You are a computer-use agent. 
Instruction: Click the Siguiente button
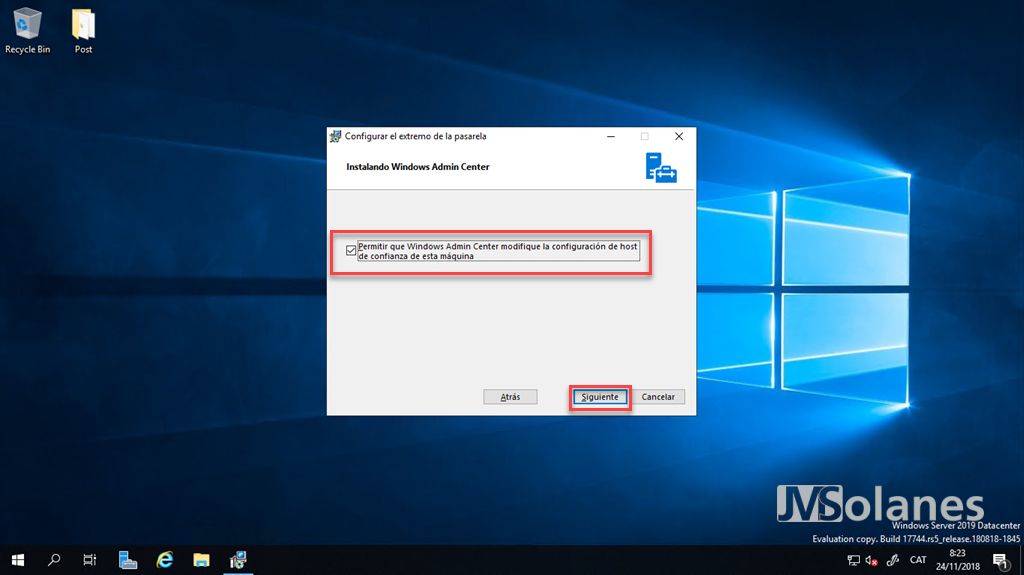click(x=600, y=397)
